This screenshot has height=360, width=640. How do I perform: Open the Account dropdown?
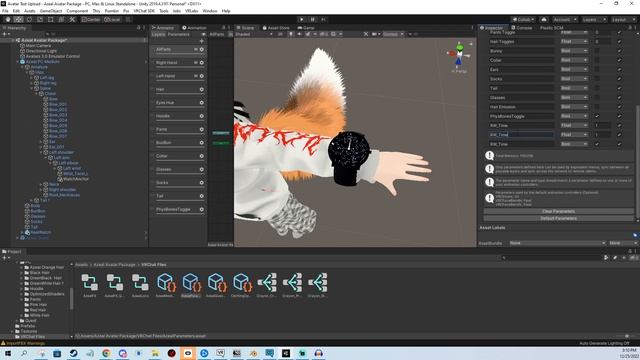click(x=564, y=19)
